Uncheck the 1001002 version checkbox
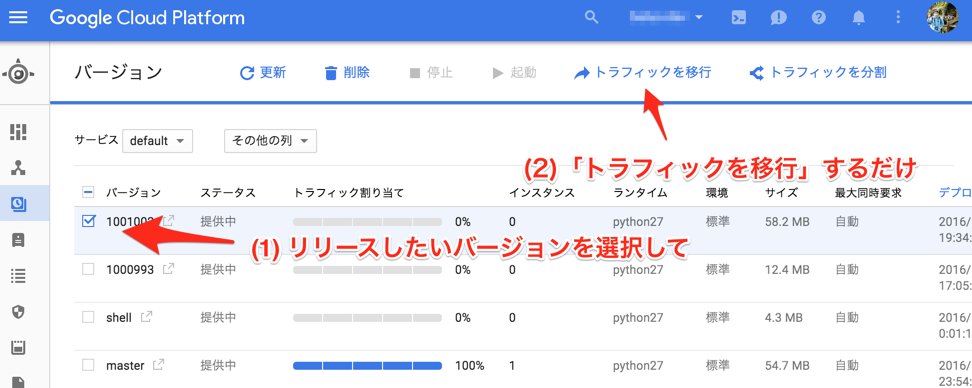The image size is (972, 388). click(88, 221)
